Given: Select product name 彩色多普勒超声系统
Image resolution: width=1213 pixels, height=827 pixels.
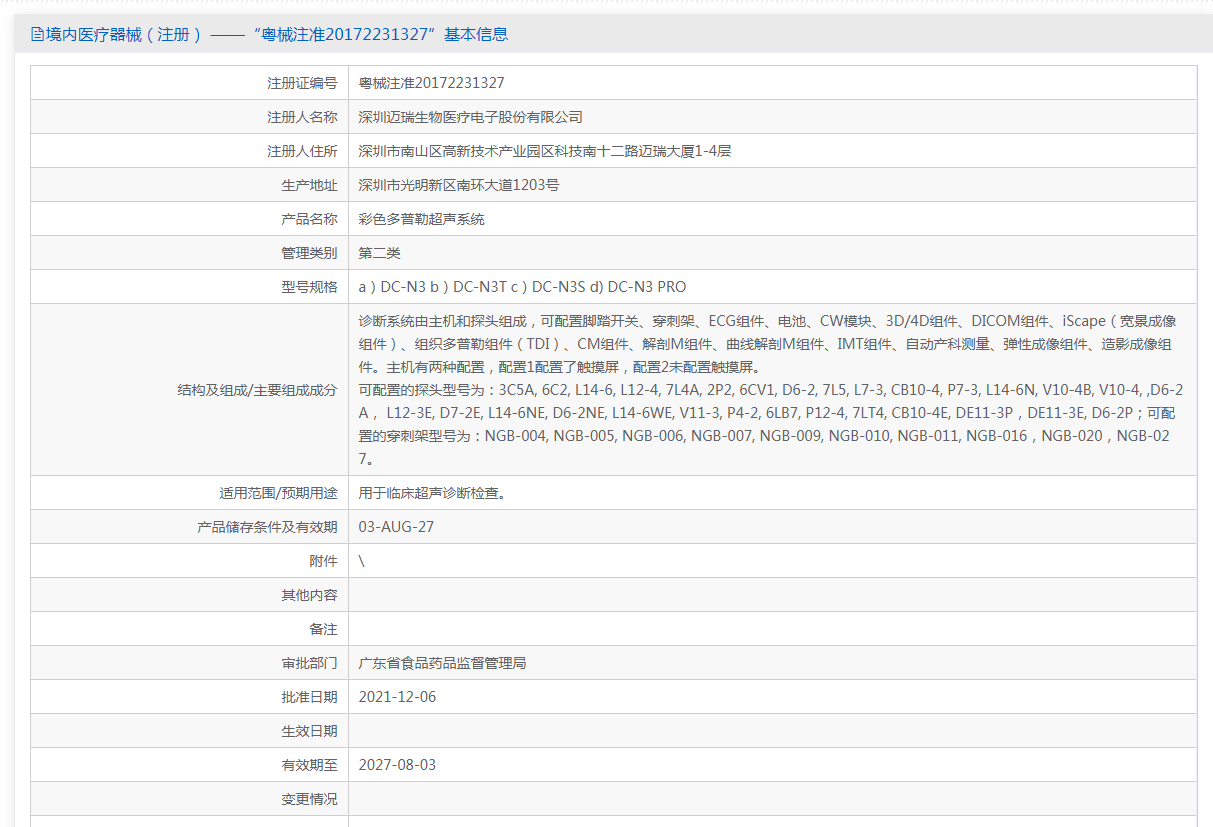Looking at the screenshot, I should 422,219.
